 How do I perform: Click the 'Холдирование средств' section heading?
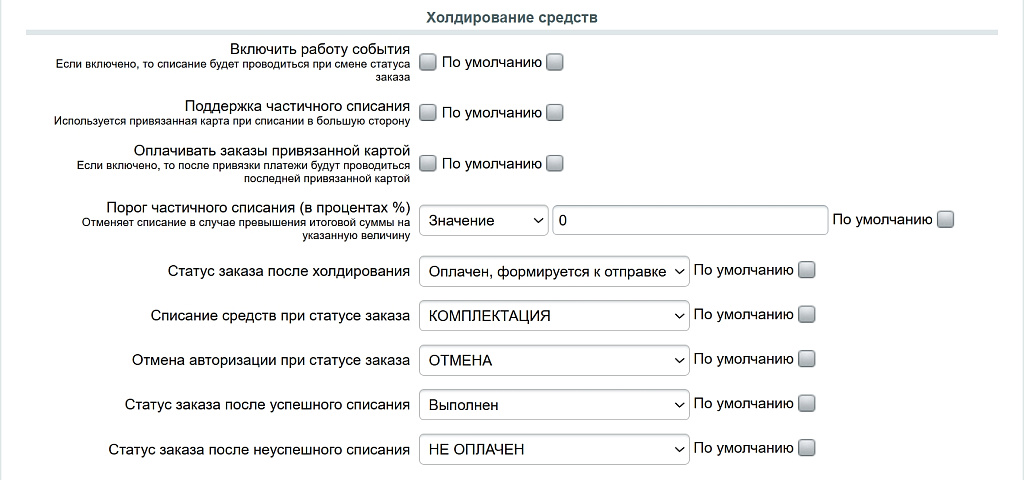(x=512, y=17)
